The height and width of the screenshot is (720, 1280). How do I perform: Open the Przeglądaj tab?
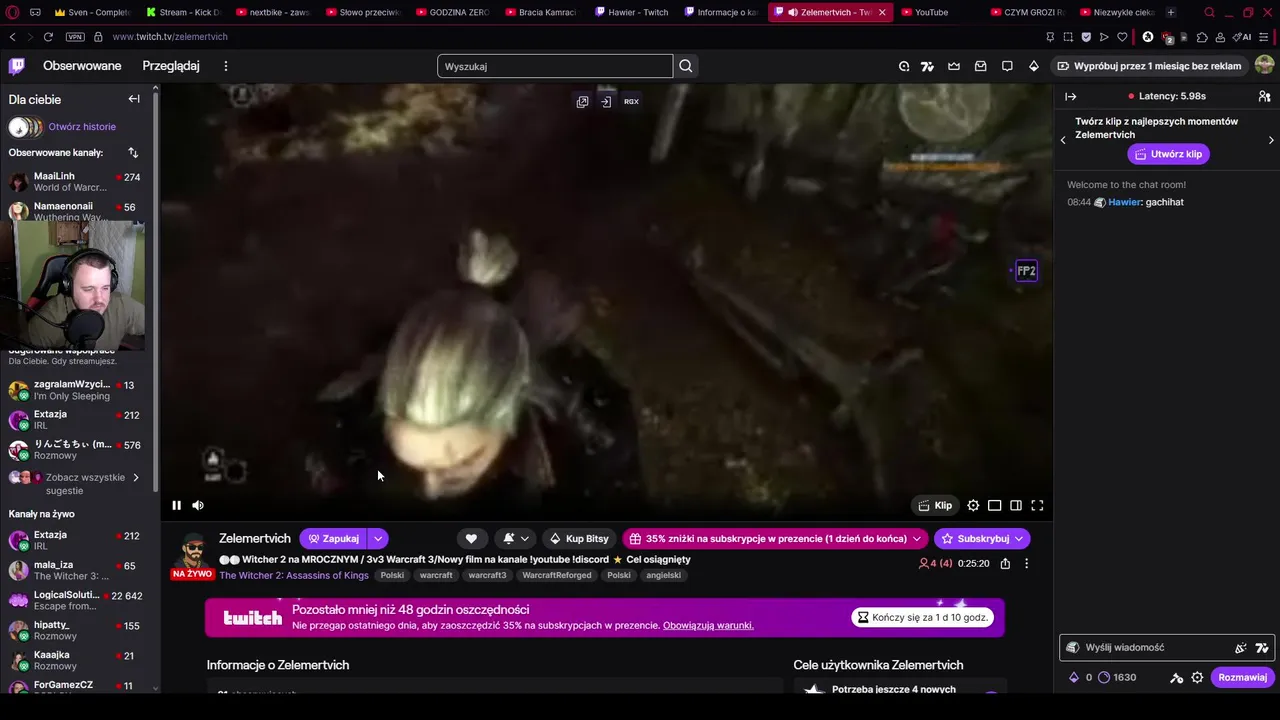tap(171, 66)
